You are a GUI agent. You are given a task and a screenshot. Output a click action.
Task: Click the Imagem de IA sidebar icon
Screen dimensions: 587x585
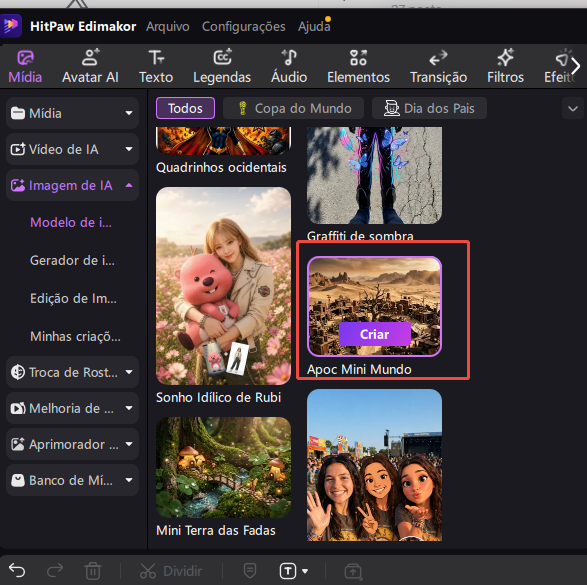(18, 185)
